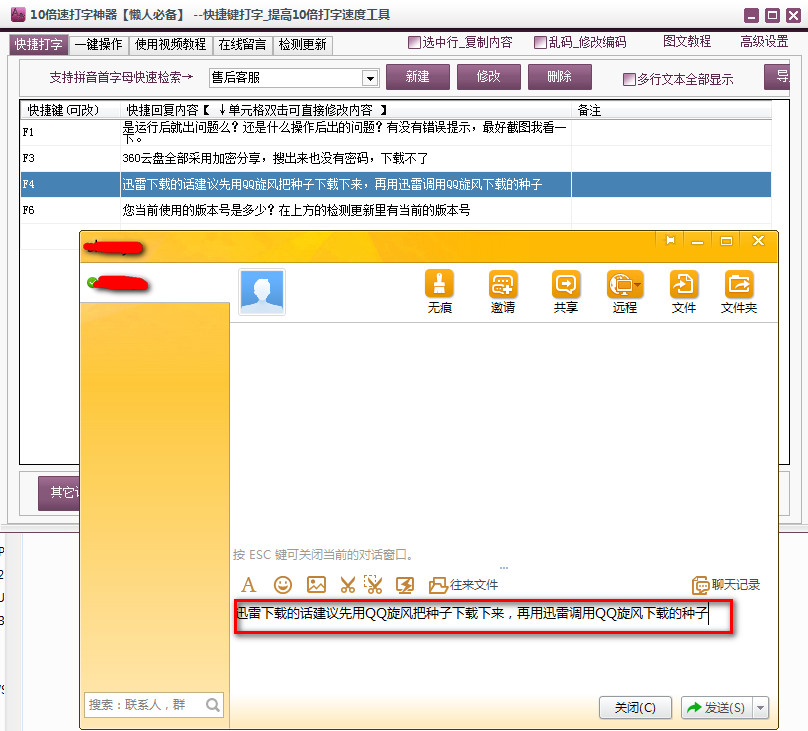Enable 选中行_复制内容 checkbox
The width and height of the screenshot is (808, 731).
tap(414, 42)
